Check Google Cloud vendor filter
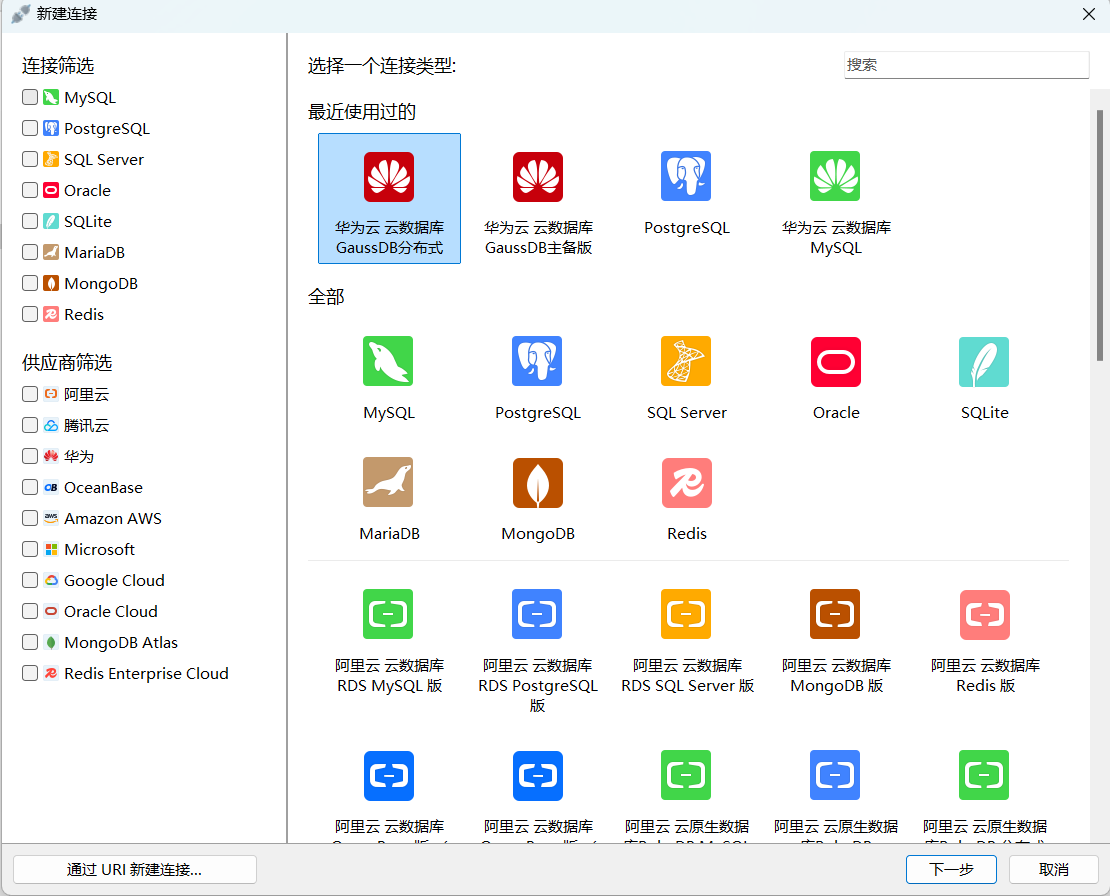The height and width of the screenshot is (896, 1110). tap(30, 580)
